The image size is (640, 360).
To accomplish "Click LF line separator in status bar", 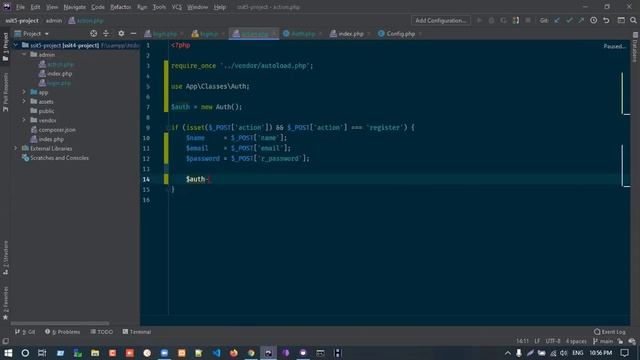I will point(537,341).
